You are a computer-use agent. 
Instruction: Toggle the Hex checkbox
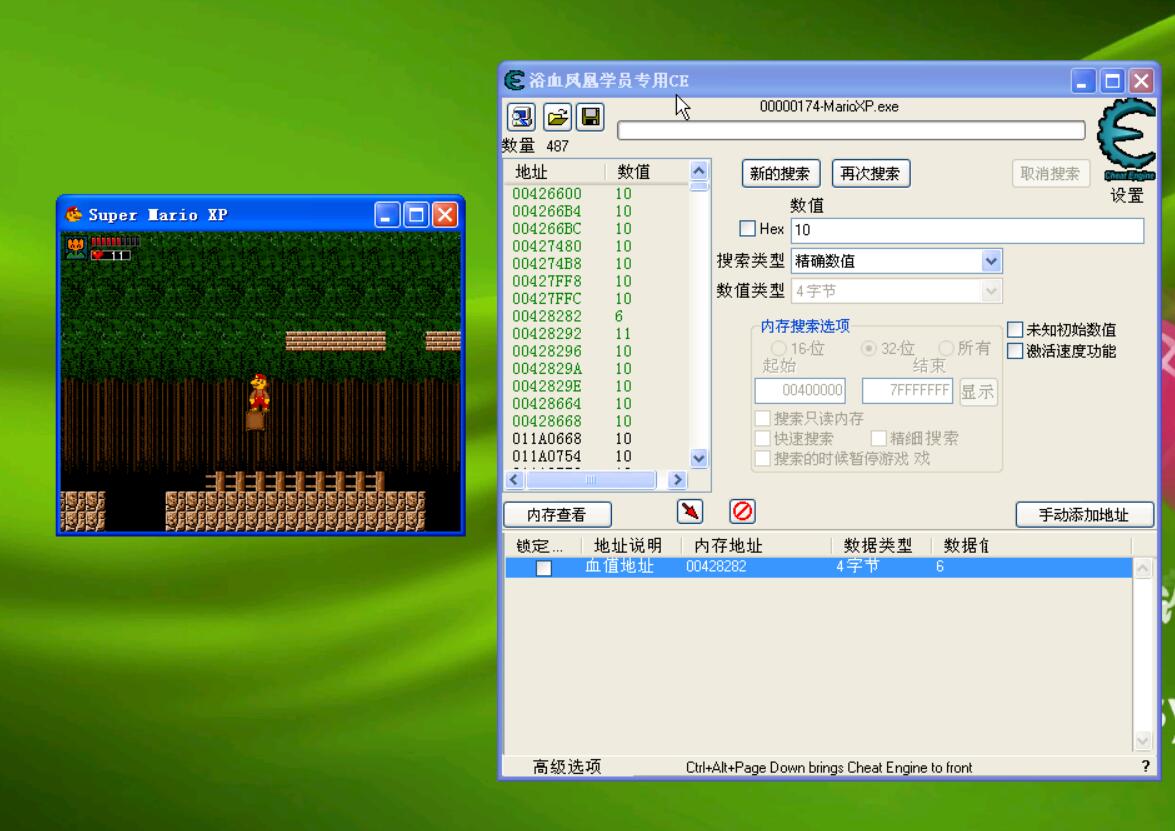[747, 229]
